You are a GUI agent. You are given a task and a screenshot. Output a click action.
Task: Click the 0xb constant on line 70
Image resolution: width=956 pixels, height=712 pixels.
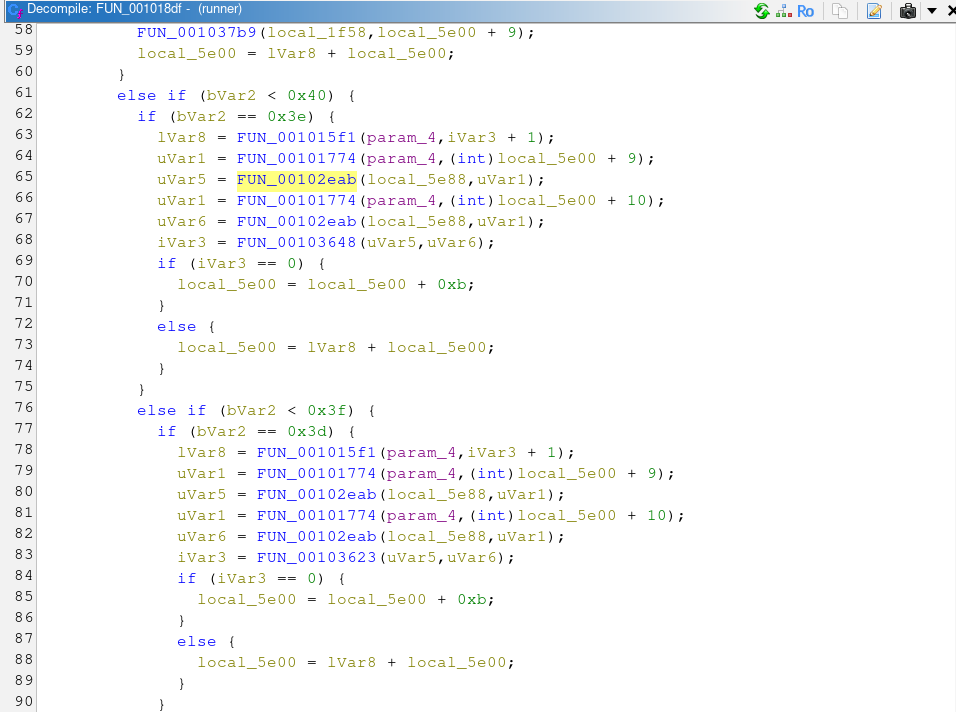pos(452,285)
